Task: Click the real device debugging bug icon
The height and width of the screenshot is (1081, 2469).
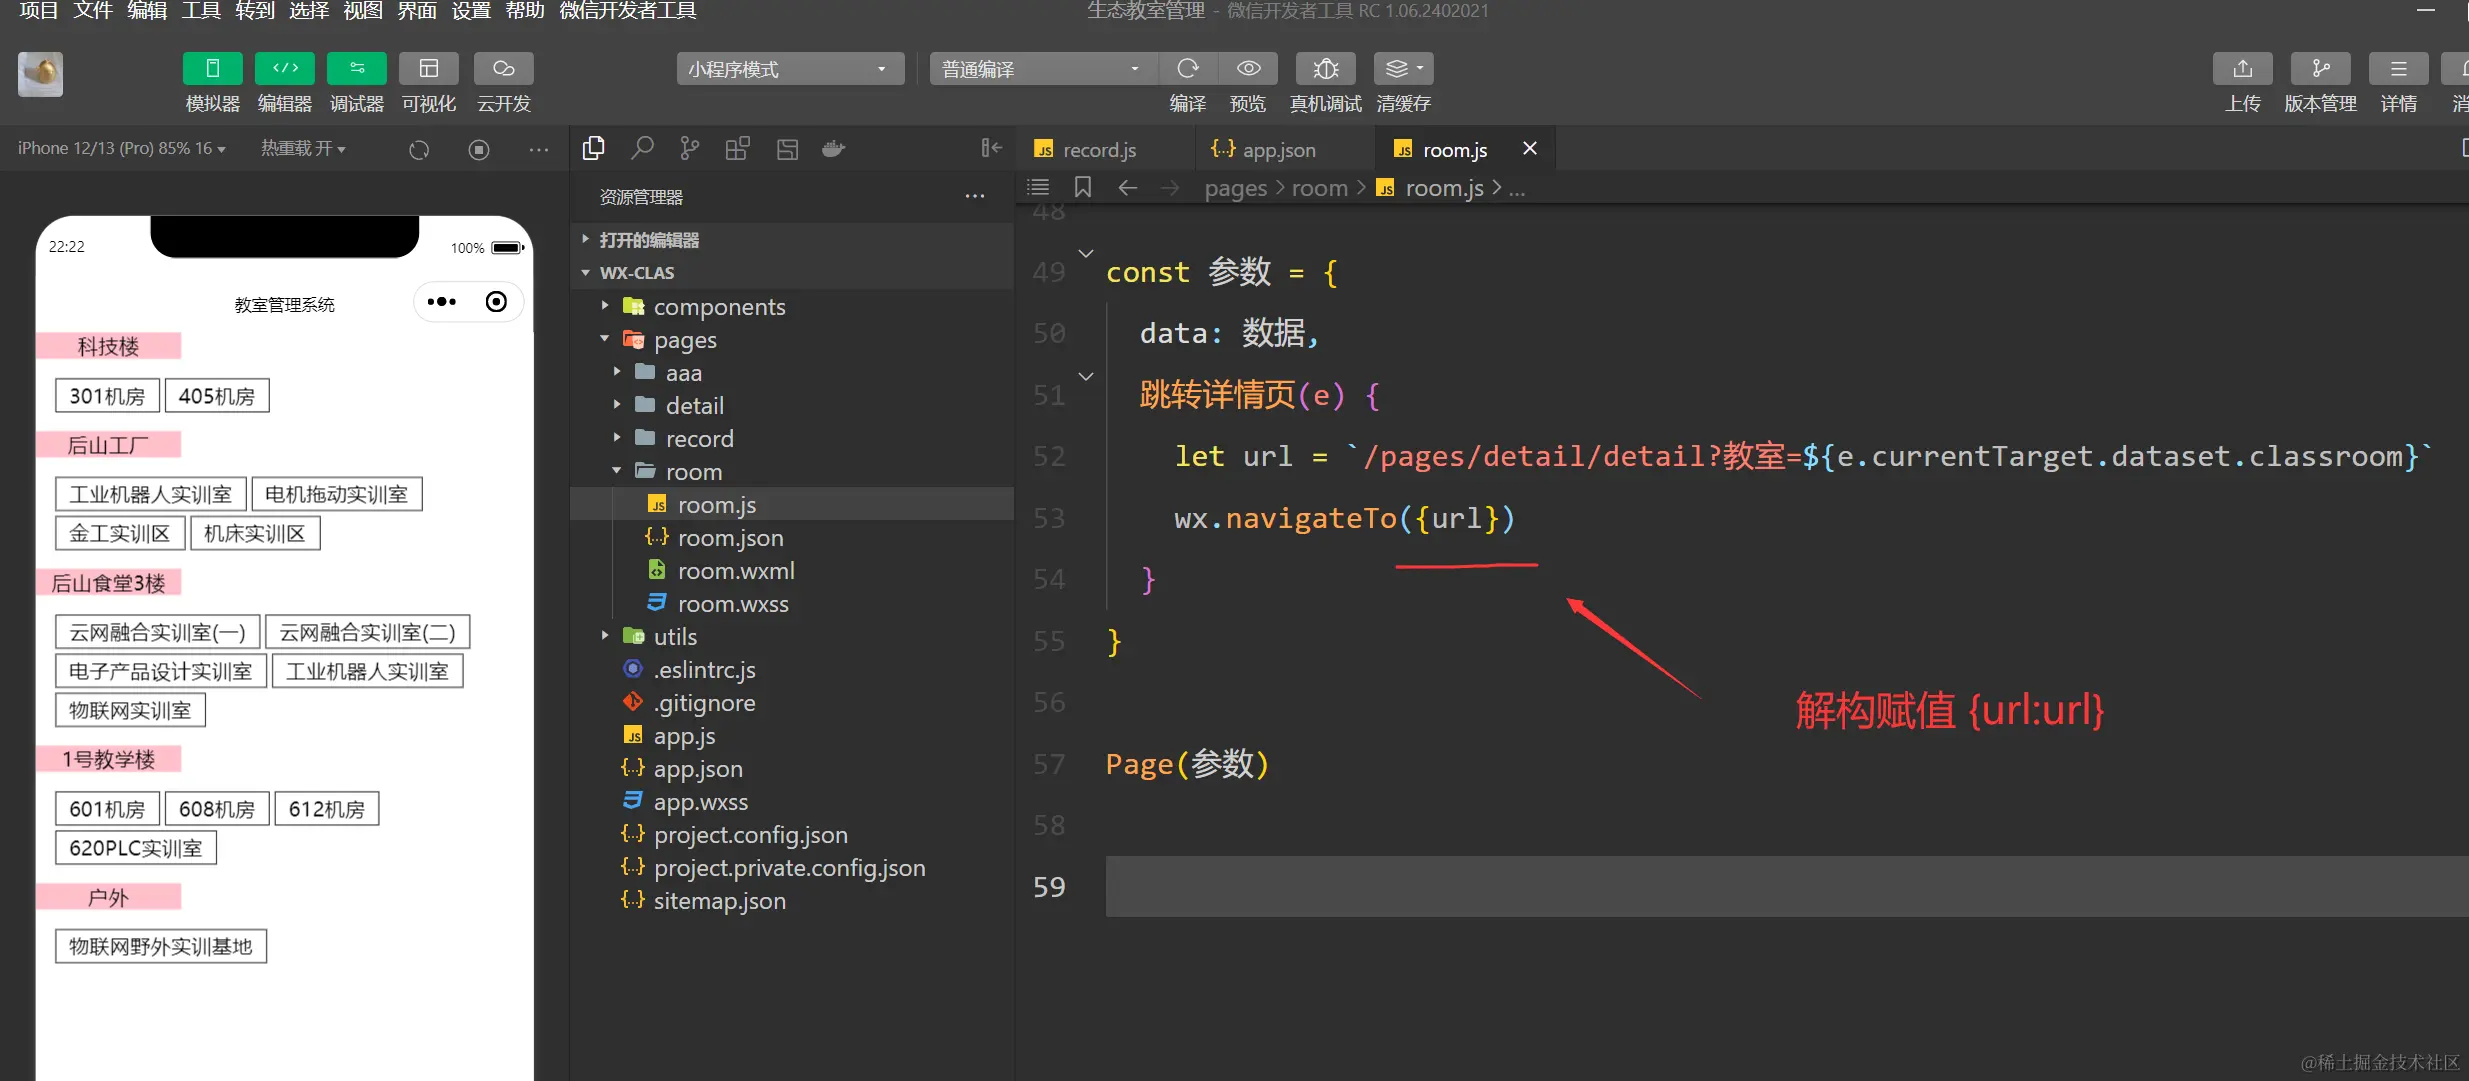Action: 1325,69
